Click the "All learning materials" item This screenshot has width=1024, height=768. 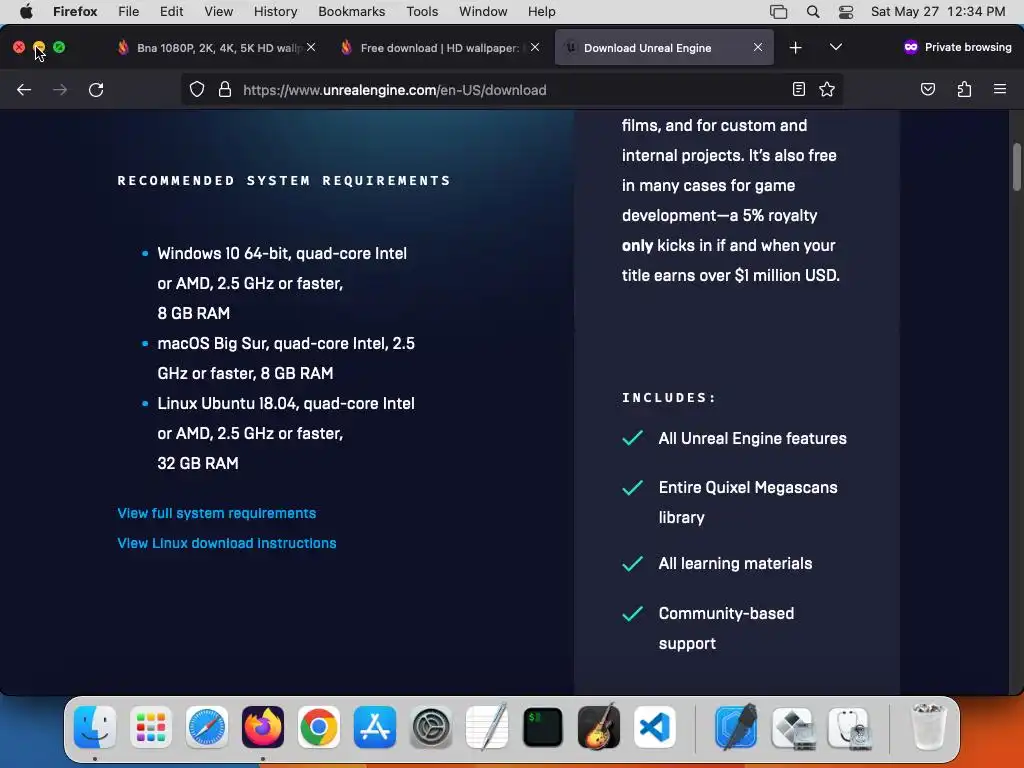point(735,564)
